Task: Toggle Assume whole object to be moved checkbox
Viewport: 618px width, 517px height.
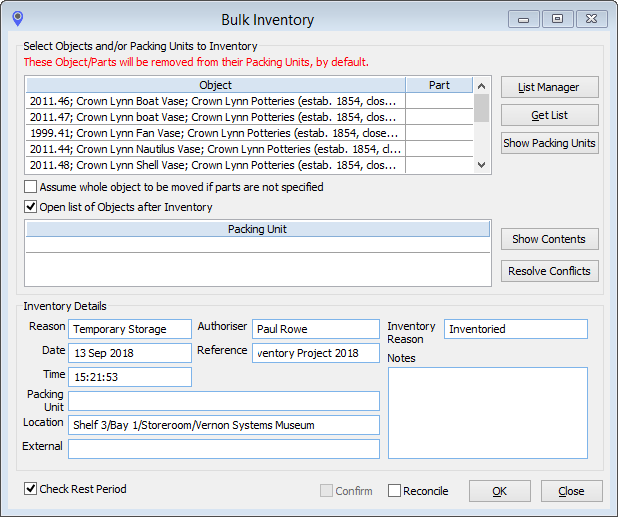Action: 30,187
